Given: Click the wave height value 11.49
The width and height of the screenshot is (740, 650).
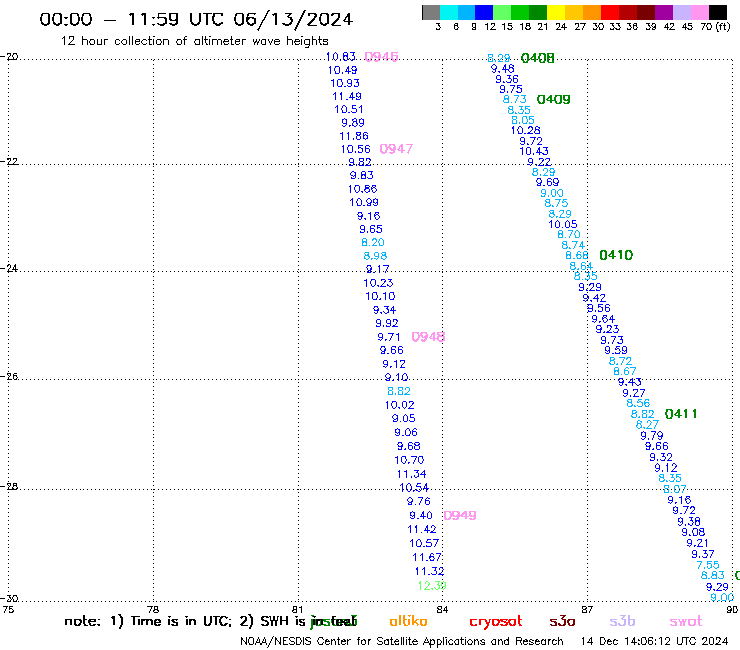Looking at the screenshot, I should (x=347, y=96).
